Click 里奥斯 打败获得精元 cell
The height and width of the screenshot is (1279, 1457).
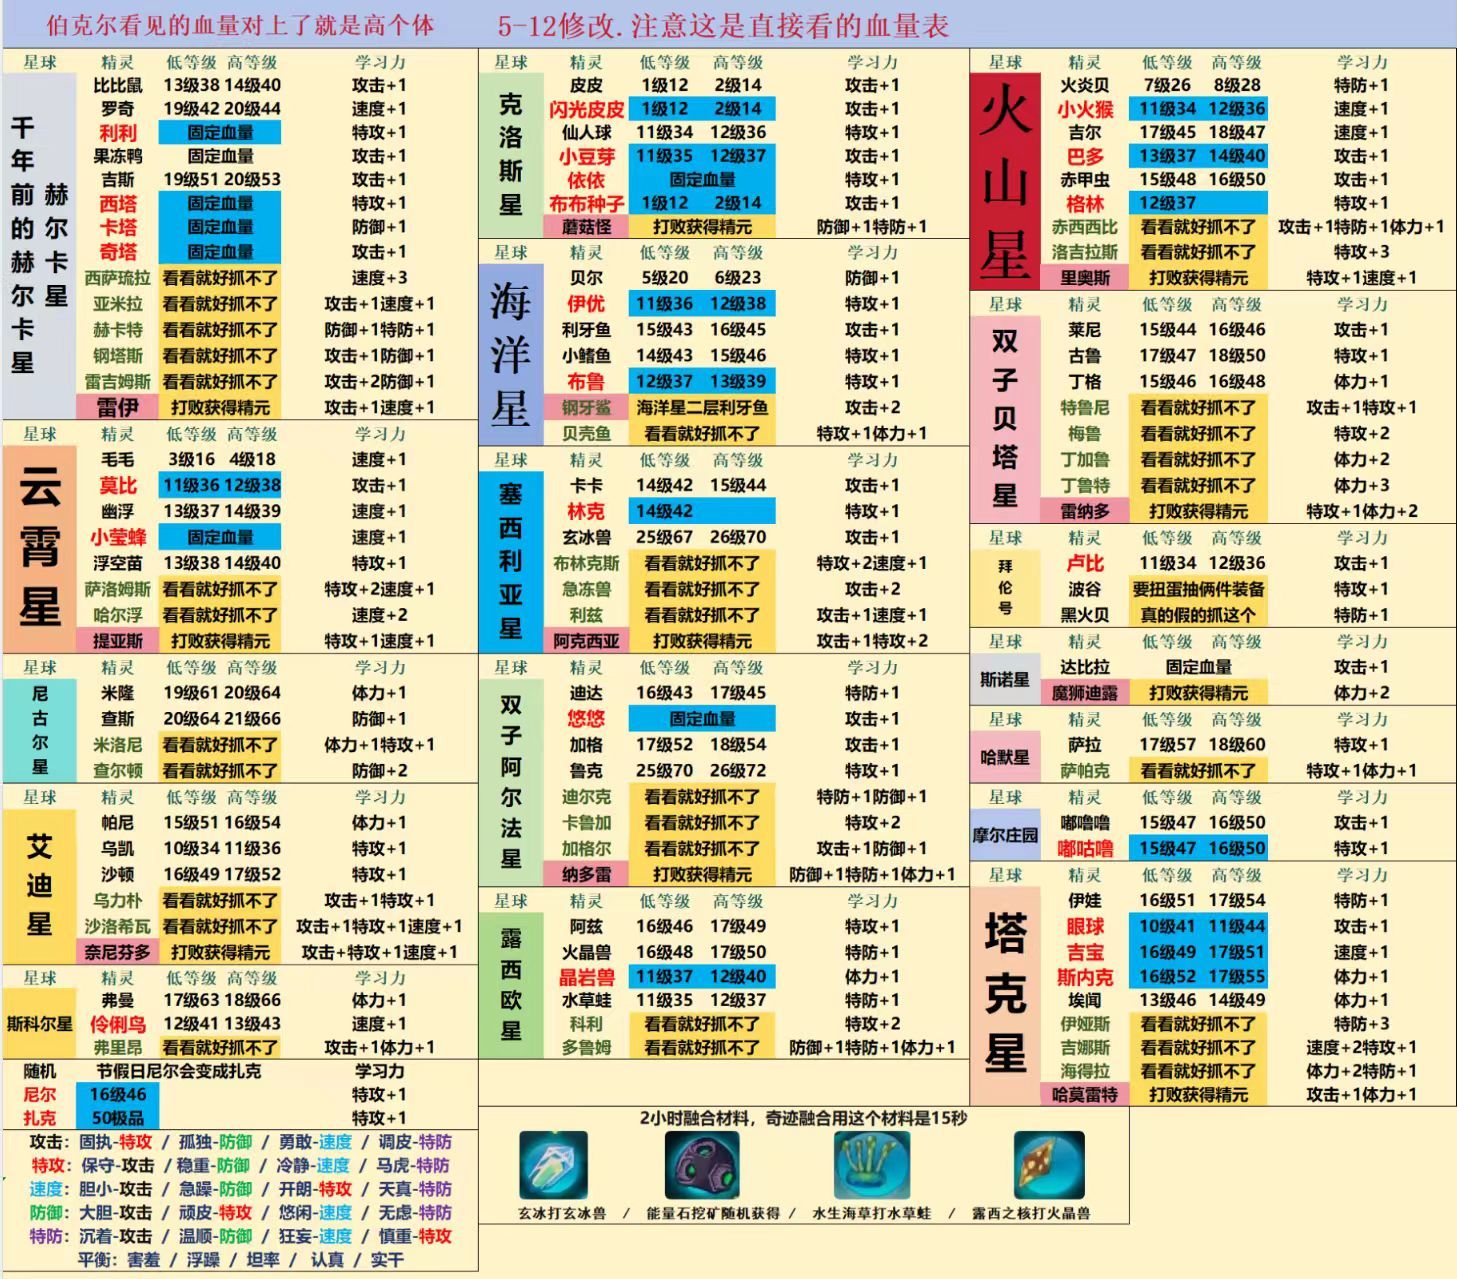pyautogui.click(x=1198, y=278)
